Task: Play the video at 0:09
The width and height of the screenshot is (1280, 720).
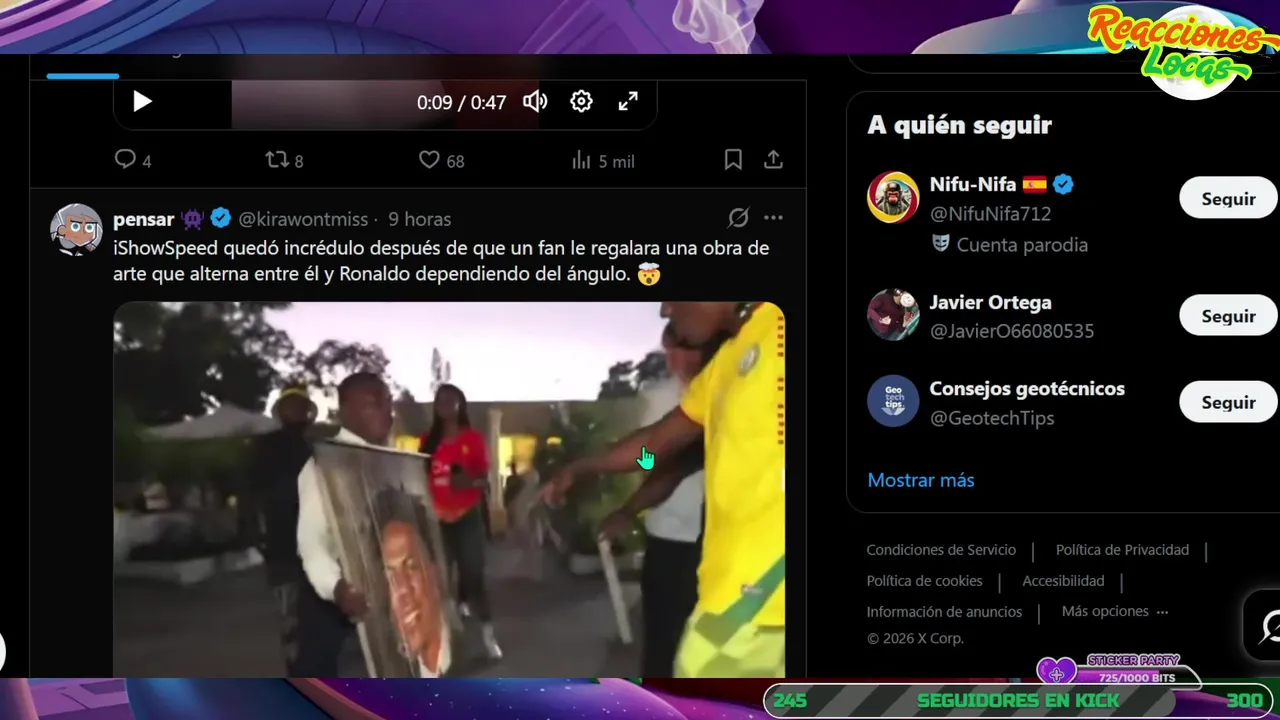Action: [142, 101]
